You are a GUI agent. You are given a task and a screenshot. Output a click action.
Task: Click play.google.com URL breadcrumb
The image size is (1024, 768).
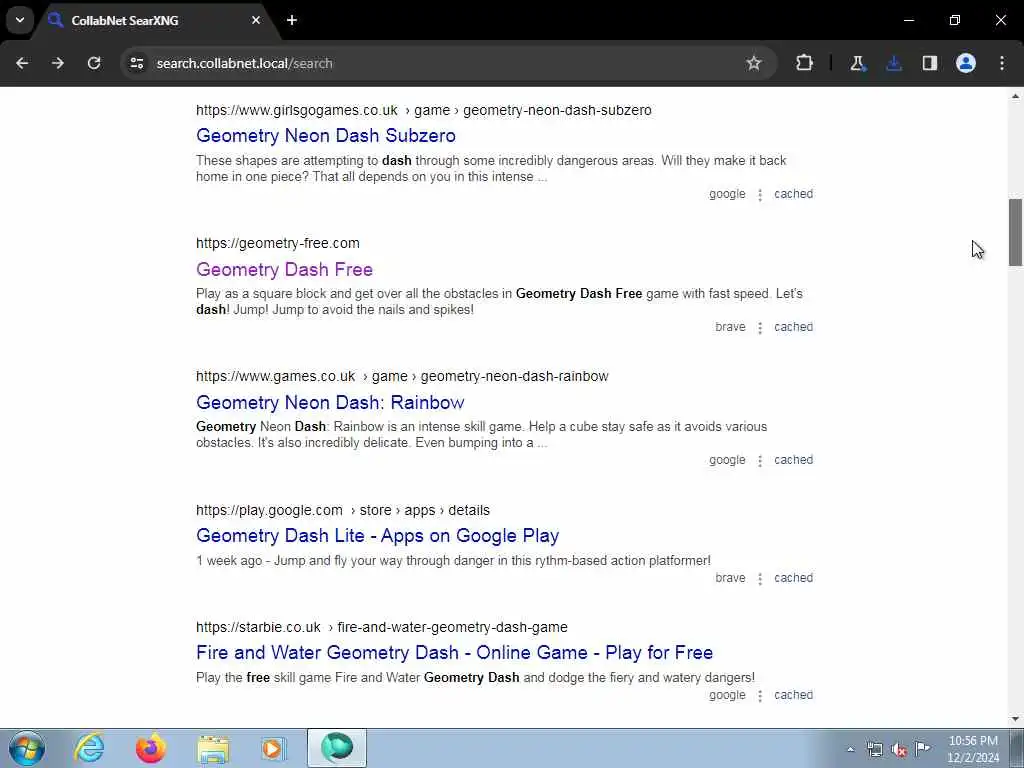pos(343,510)
